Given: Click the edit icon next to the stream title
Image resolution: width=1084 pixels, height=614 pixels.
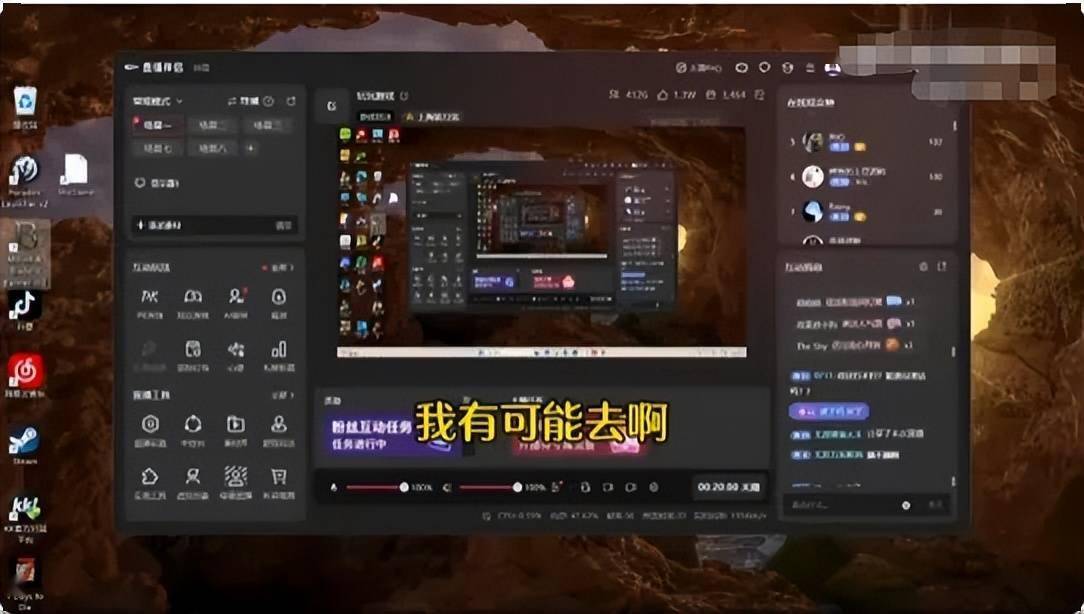Looking at the screenshot, I should click(404, 96).
